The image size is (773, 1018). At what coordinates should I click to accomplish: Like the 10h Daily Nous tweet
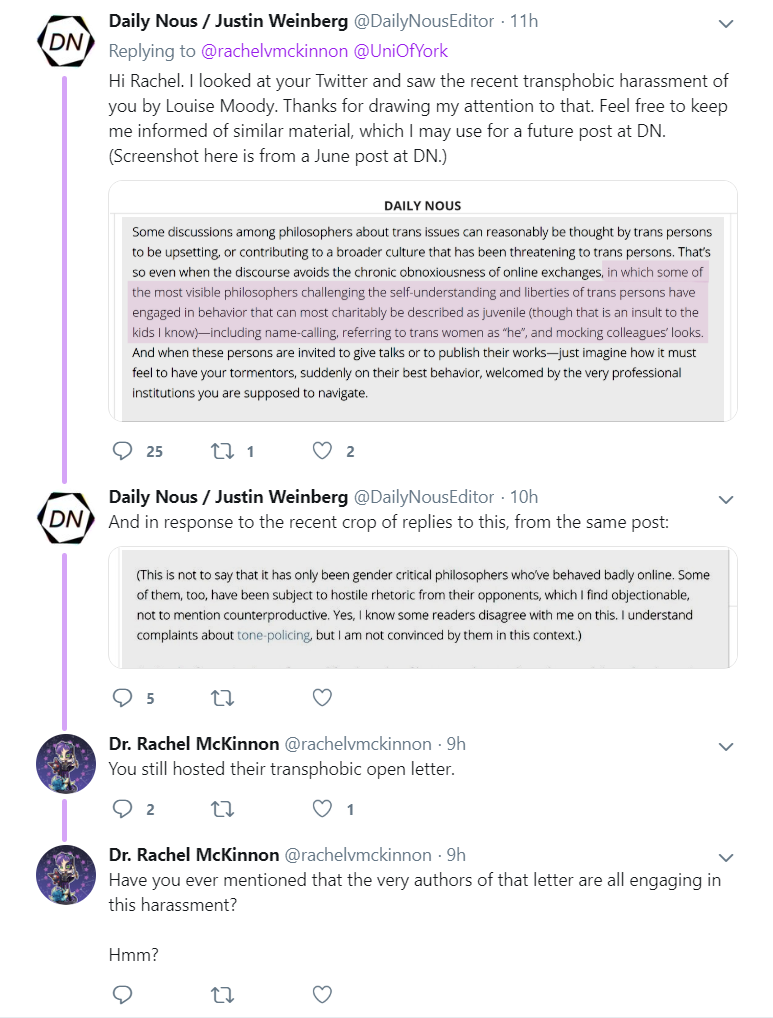pos(323,698)
